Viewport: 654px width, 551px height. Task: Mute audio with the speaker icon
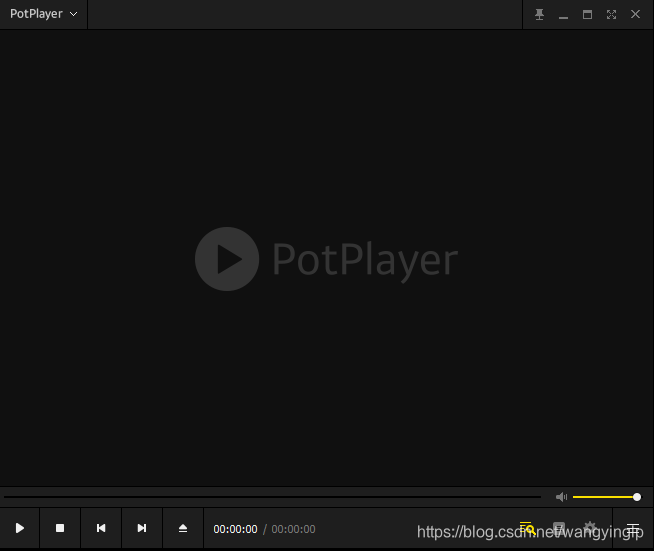561,497
